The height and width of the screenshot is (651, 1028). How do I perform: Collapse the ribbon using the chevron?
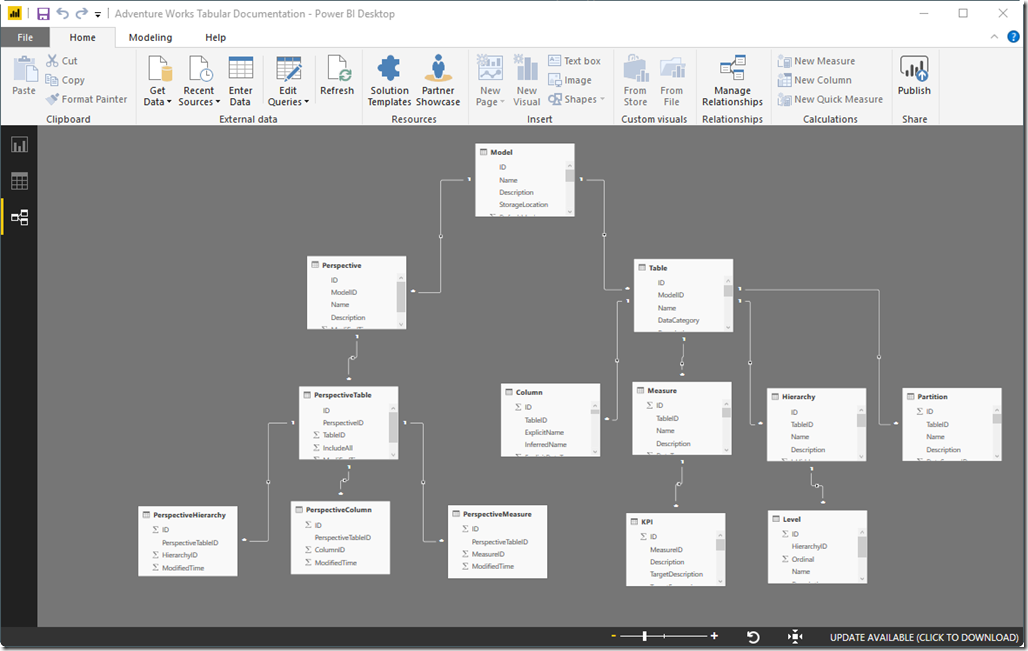click(x=994, y=37)
